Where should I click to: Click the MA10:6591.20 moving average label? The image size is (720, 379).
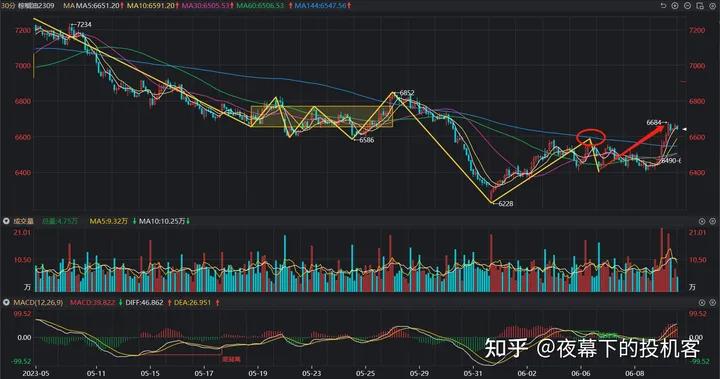click(x=151, y=6)
